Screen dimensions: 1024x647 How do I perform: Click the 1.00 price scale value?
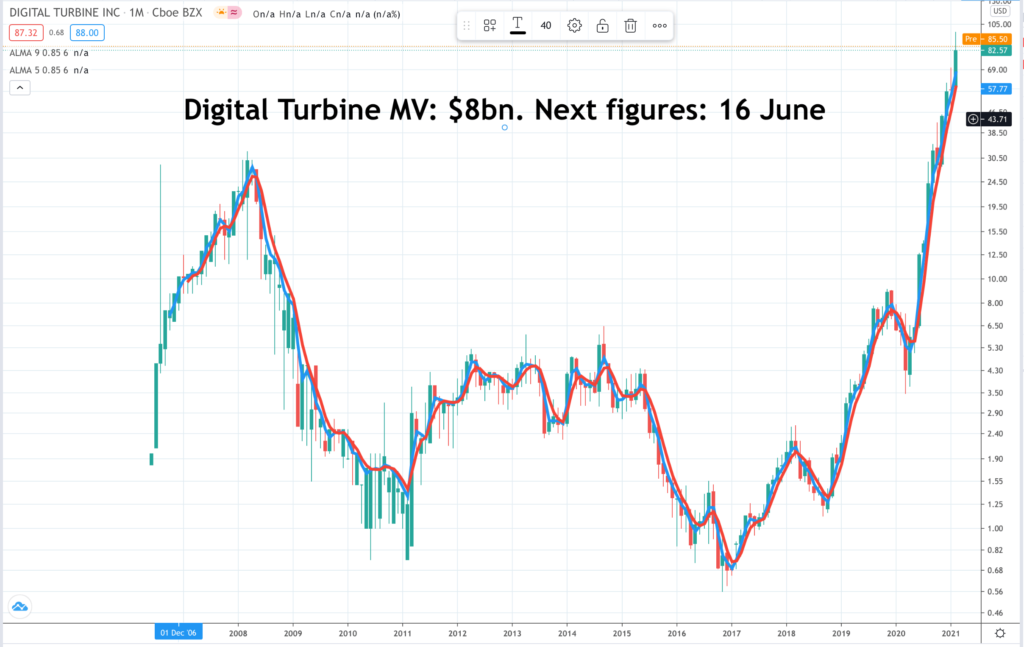coord(997,528)
